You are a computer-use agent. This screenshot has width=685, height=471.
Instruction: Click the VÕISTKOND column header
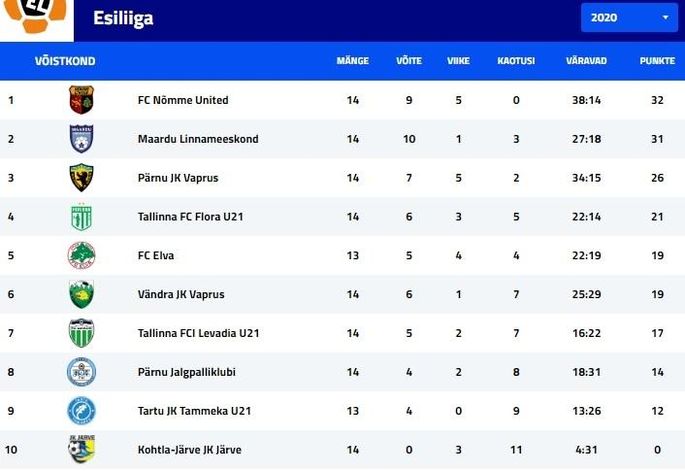[x=65, y=61]
